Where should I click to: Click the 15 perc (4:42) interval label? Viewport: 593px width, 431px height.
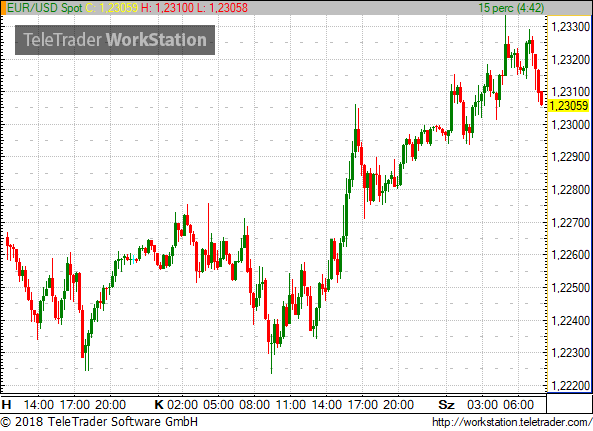(511, 8)
